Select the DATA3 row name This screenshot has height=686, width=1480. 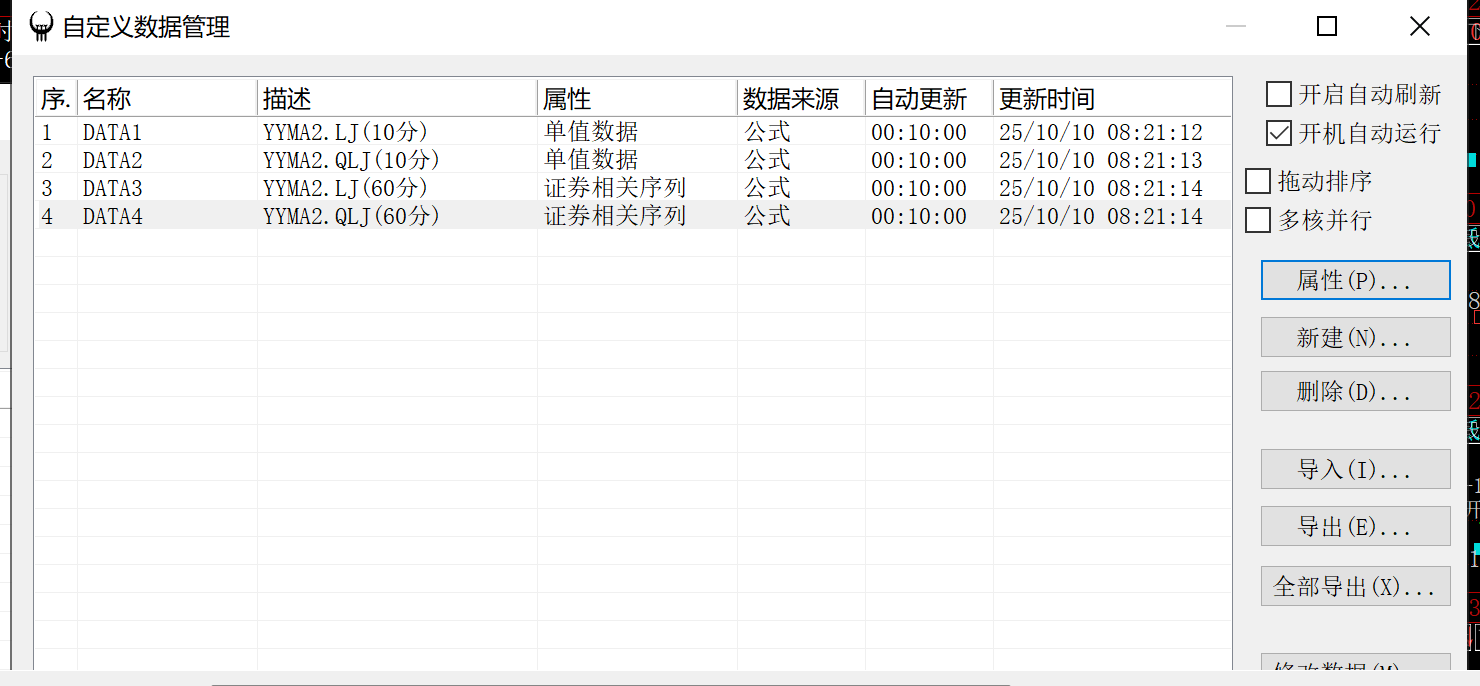(x=113, y=188)
